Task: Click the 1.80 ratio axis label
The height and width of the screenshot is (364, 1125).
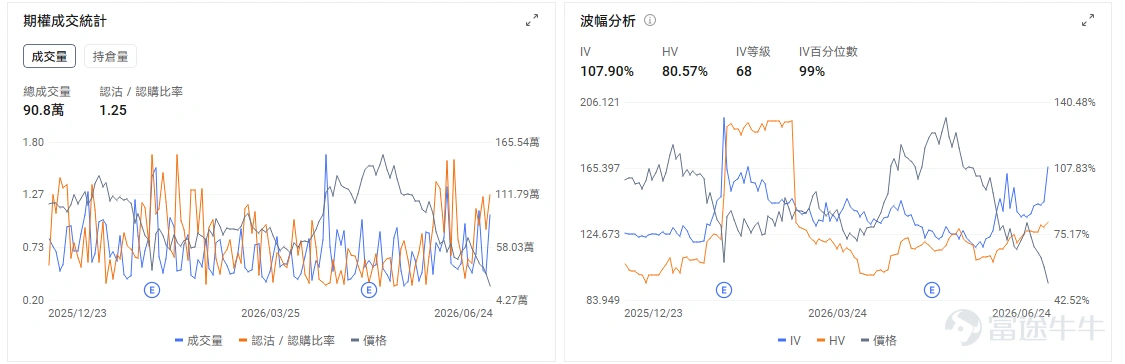Action: point(34,142)
